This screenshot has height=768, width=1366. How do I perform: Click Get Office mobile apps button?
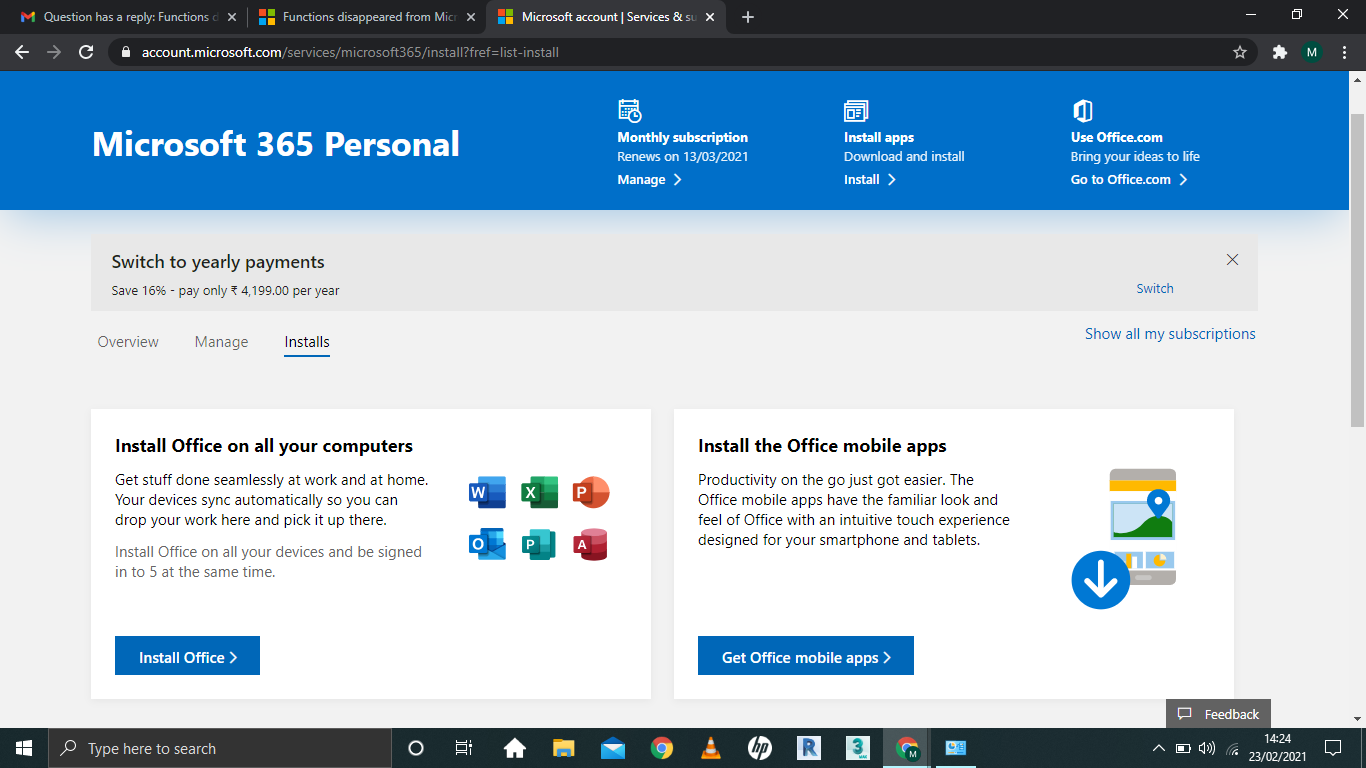pyautogui.click(x=806, y=656)
